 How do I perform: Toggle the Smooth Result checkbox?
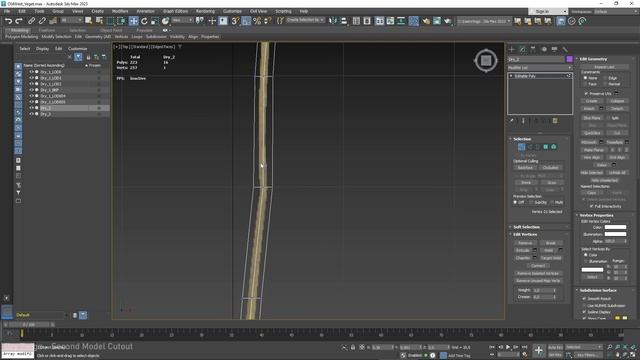tap(584, 299)
